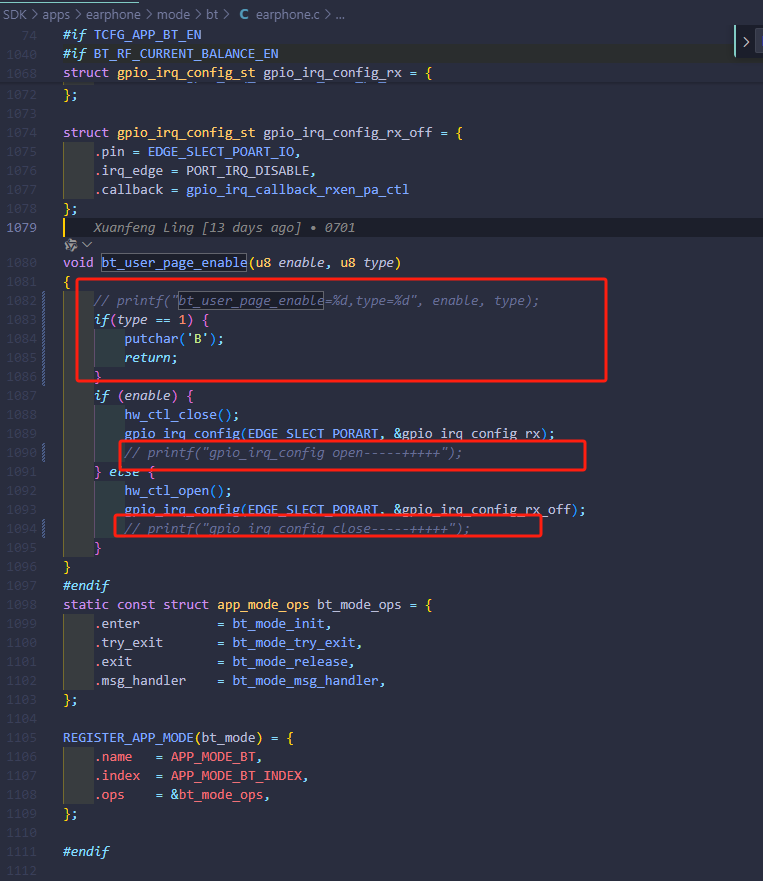Click the trailing ellipsis breadcrumb
The image size is (763, 881).
[x=340, y=16]
